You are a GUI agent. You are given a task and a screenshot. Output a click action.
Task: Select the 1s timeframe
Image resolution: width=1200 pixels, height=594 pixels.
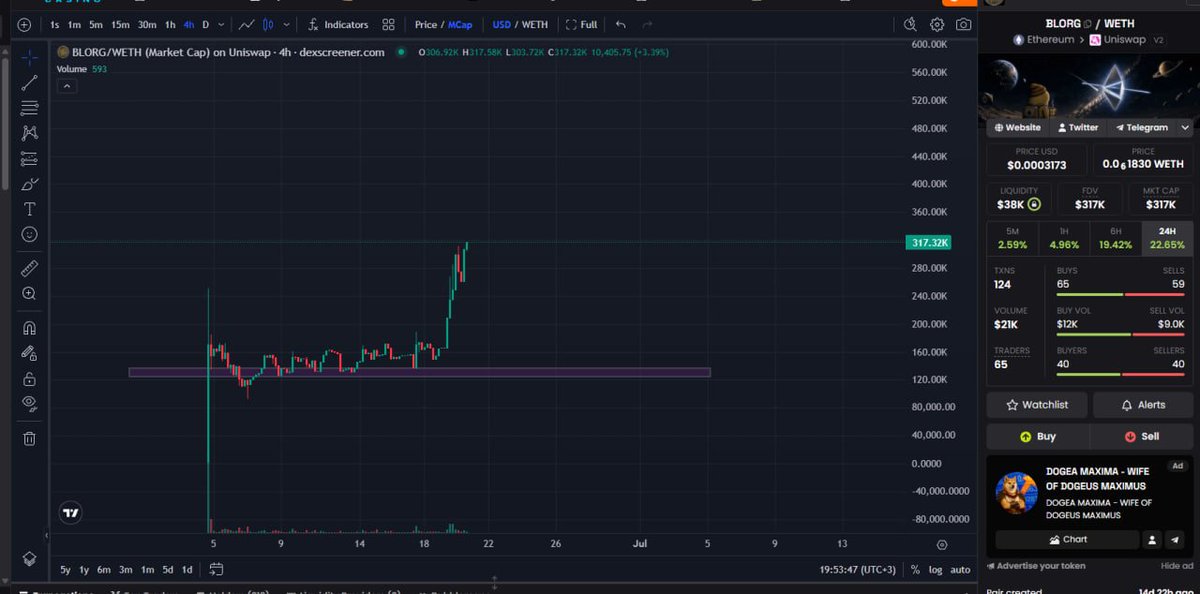pos(54,24)
